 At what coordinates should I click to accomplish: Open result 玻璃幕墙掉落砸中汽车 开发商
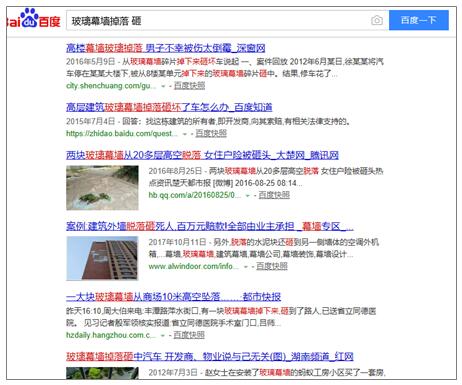coord(210,357)
